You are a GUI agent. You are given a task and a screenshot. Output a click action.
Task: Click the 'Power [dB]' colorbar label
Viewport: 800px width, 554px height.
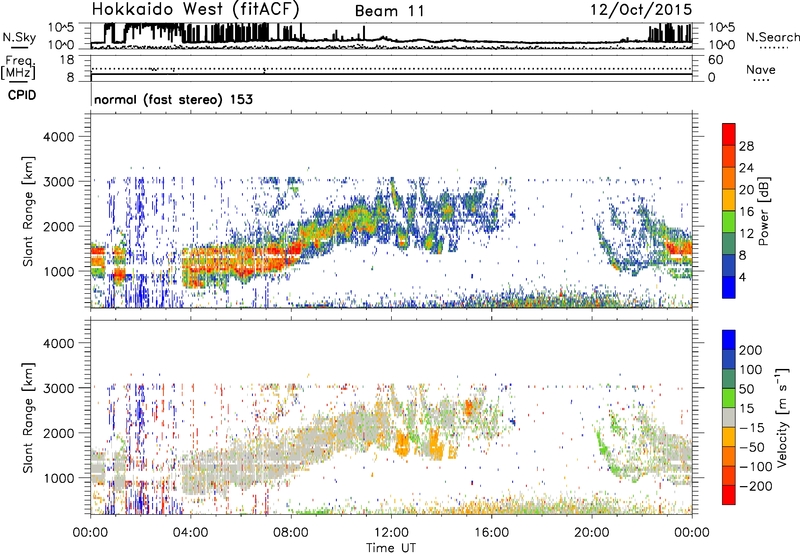[x=764, y=211]
